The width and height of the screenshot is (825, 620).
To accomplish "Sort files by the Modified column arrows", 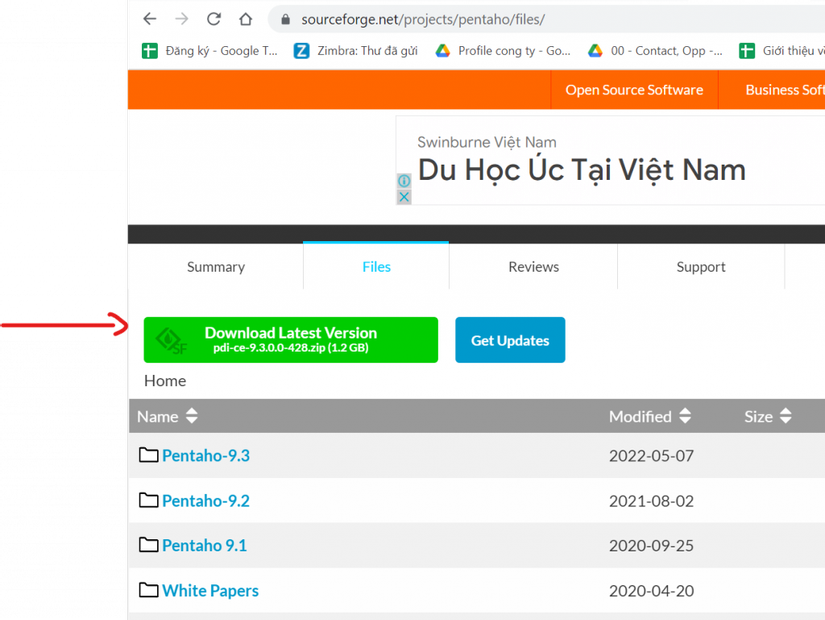I will pyautogui.click(x=685, y=416).
